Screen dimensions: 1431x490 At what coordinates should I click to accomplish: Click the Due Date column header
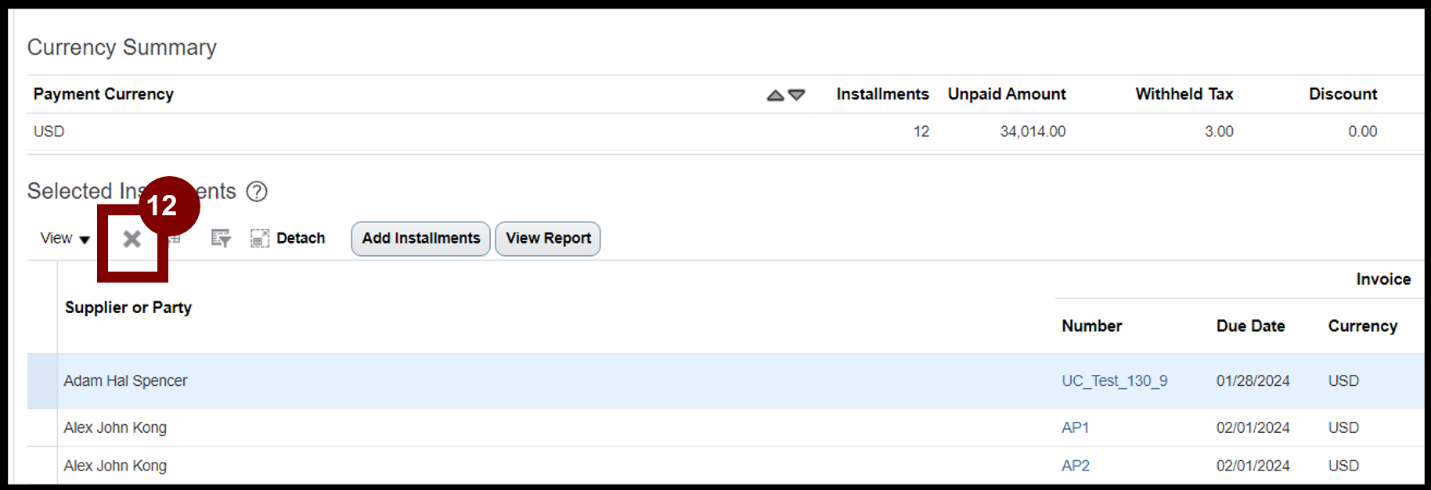1250,326
